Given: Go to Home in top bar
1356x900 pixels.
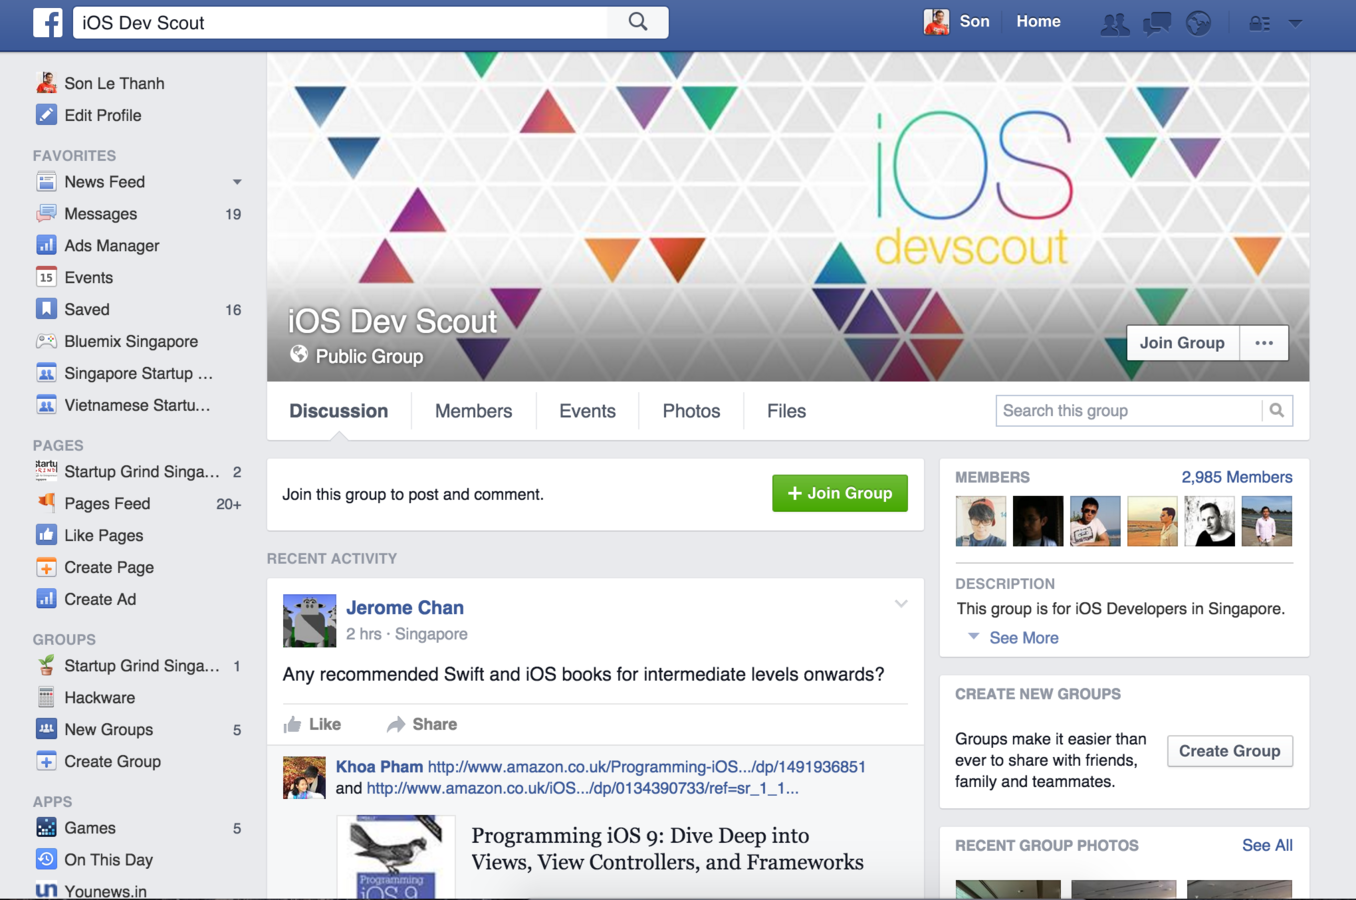Looking at the screenshot, I should pos(1038,21).
